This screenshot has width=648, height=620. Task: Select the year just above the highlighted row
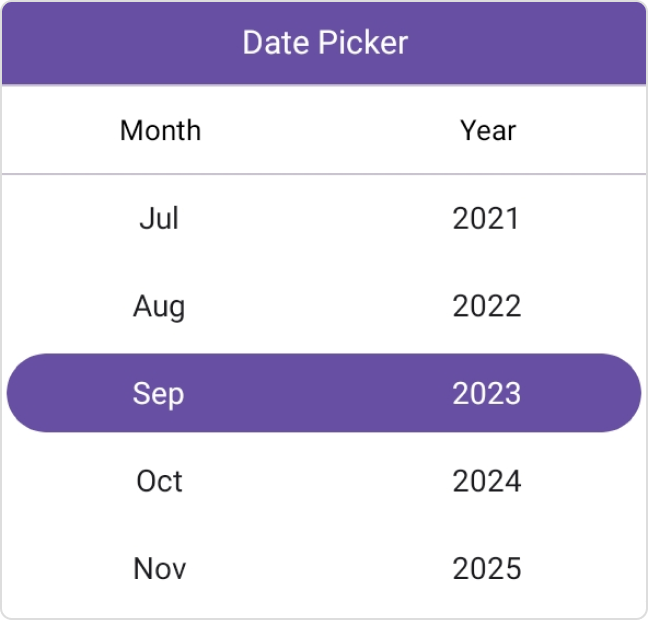[x=486, y=306]
